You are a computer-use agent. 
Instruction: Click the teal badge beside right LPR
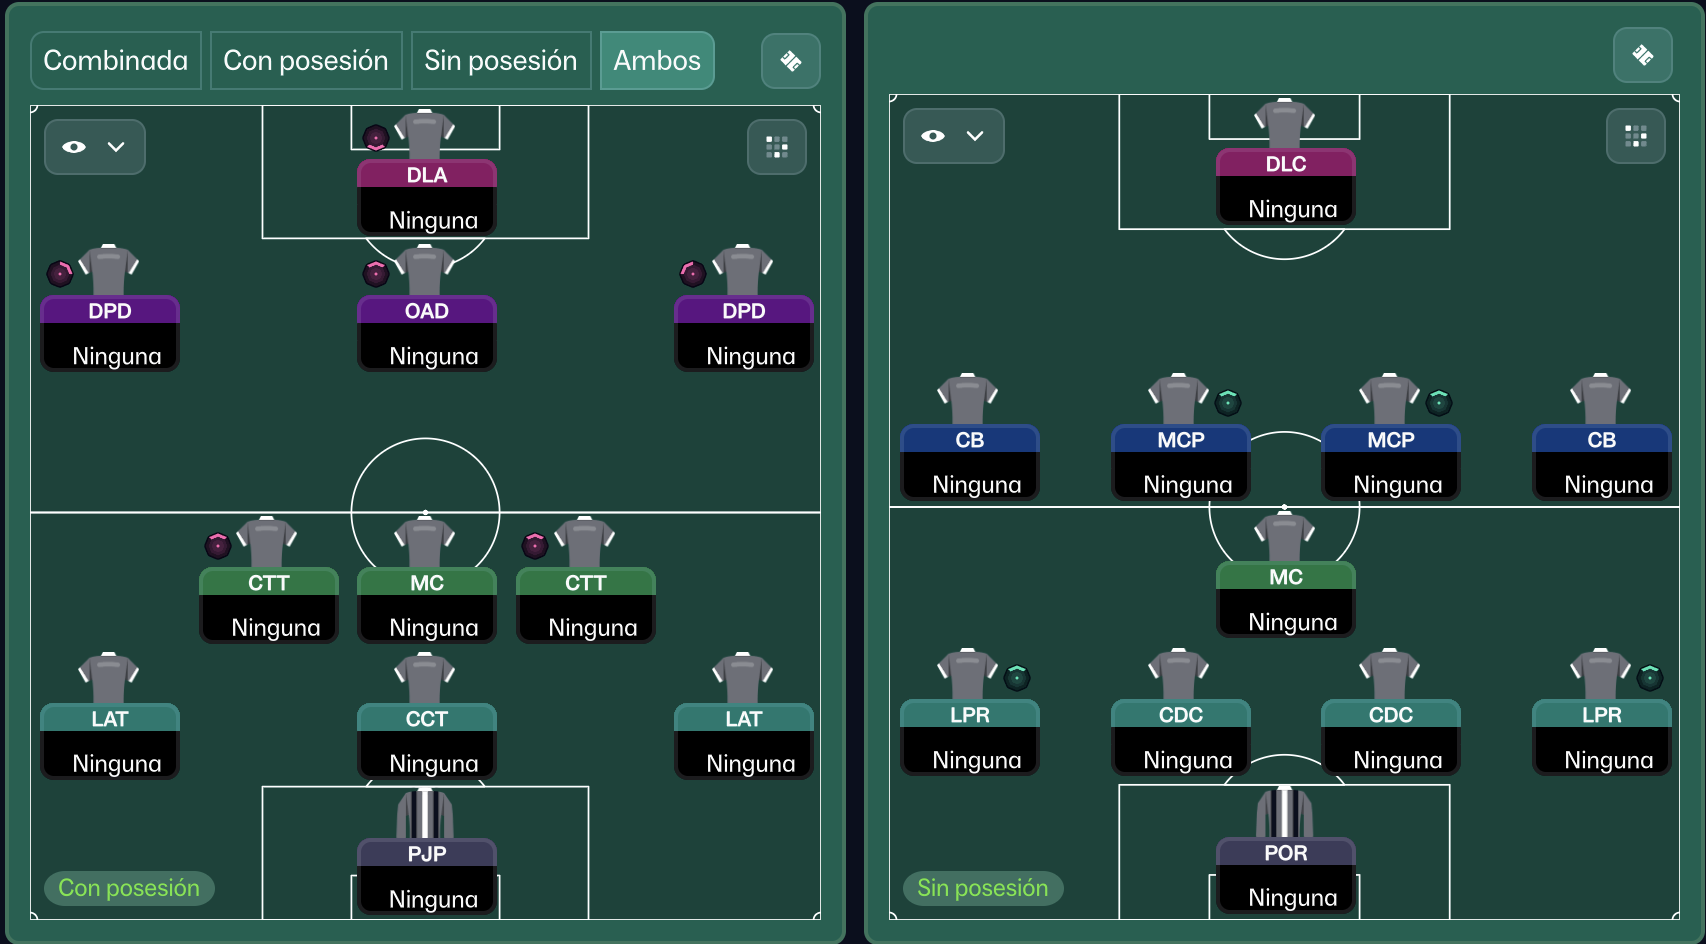[x=1650, y=678]
